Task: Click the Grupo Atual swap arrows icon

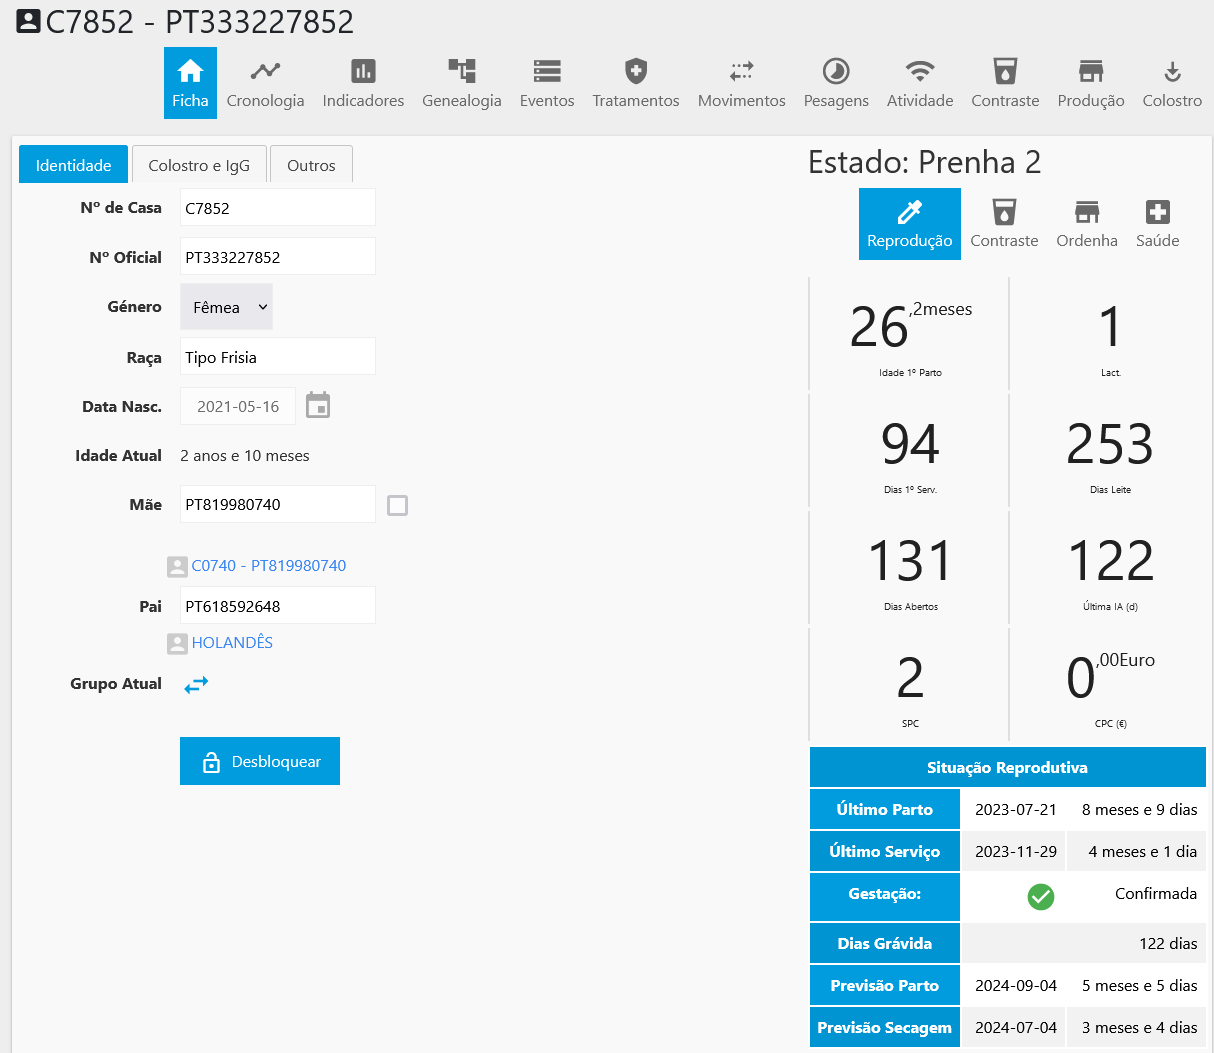Action: [x=196, y=684]
